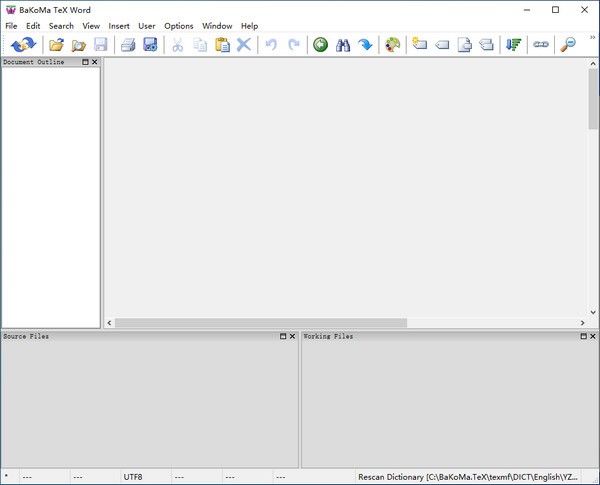Close the Source Files panel

[x=292, y=336]
